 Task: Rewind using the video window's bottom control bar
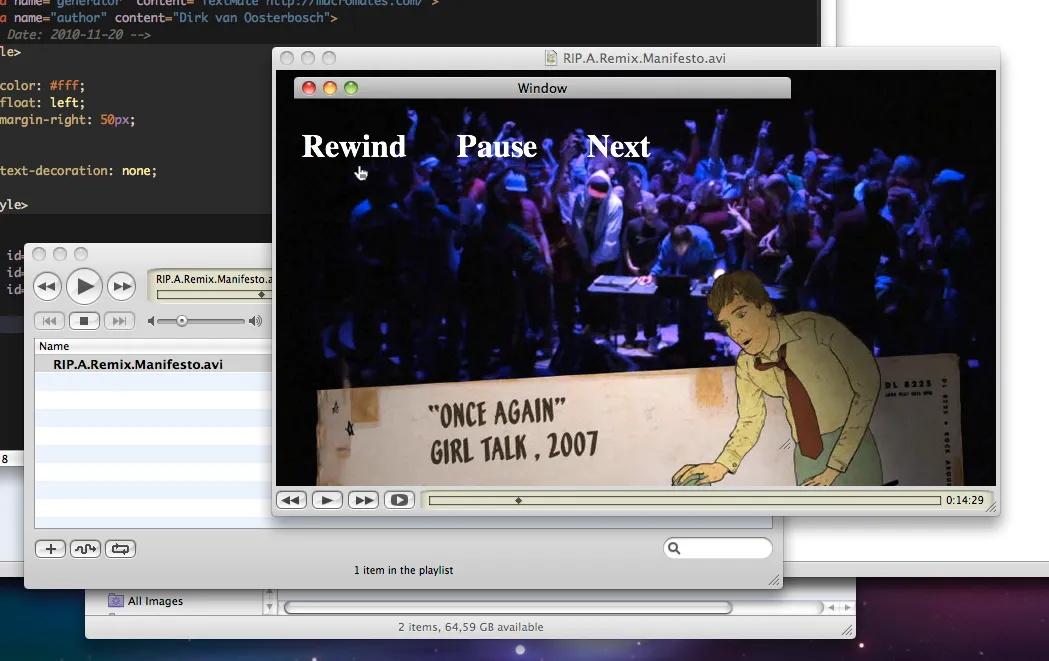coord(292,500)
